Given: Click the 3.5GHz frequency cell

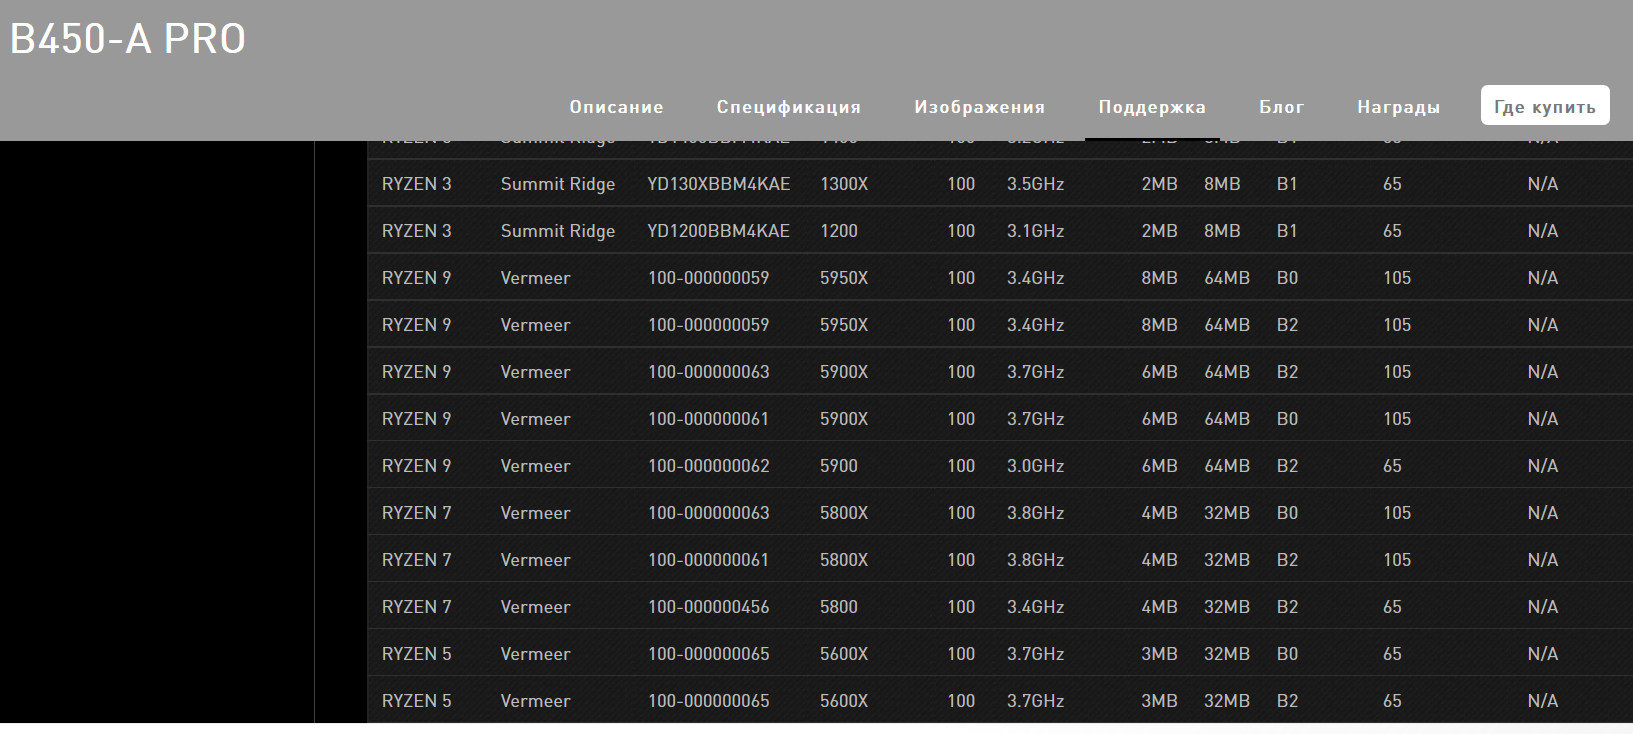Looking at the screenshot, I should (x=1035, y=184).
